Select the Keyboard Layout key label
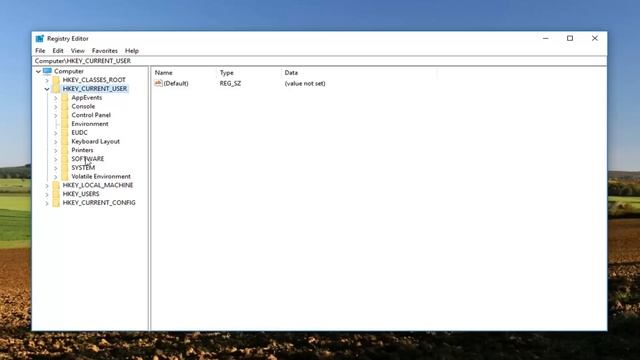The width and height of the screenshot is (640, 360). tap(96, 141)
